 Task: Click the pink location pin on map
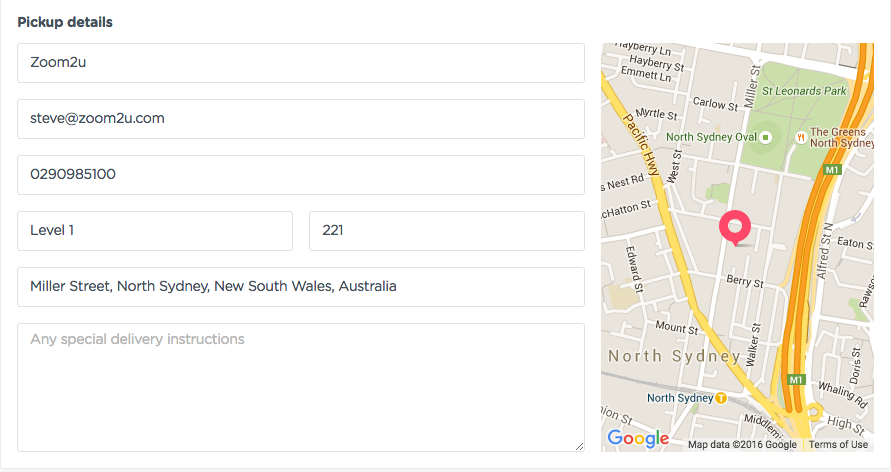coord(735,227)
